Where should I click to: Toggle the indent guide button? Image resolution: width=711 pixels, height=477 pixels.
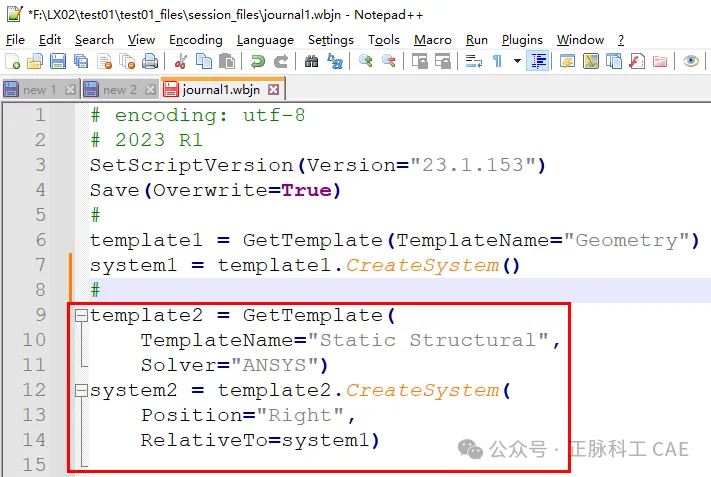point(539,62)
